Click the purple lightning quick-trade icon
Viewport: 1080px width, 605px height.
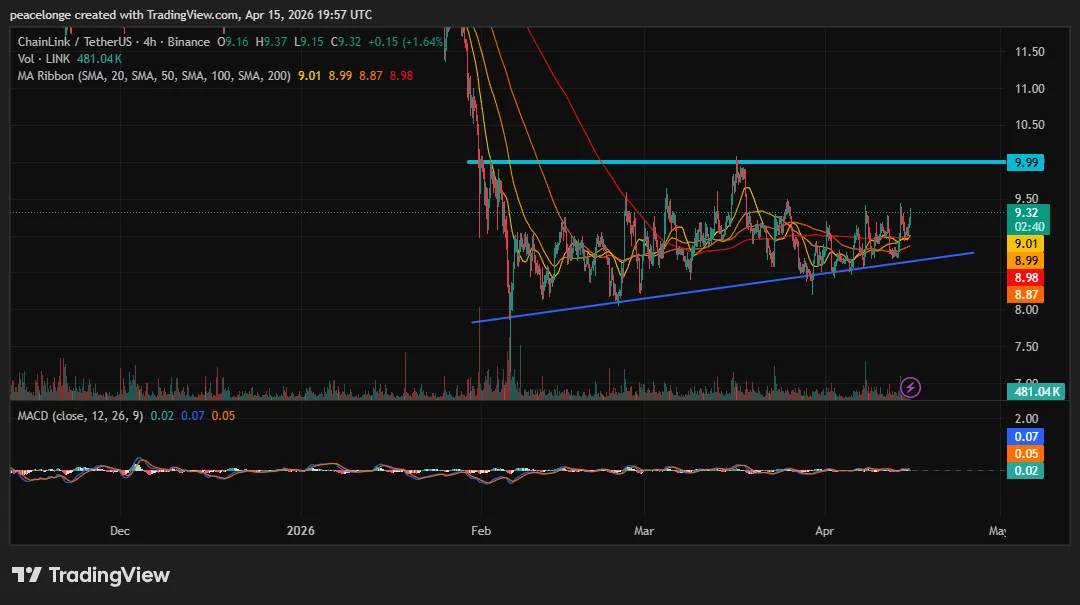coord(909,389)
